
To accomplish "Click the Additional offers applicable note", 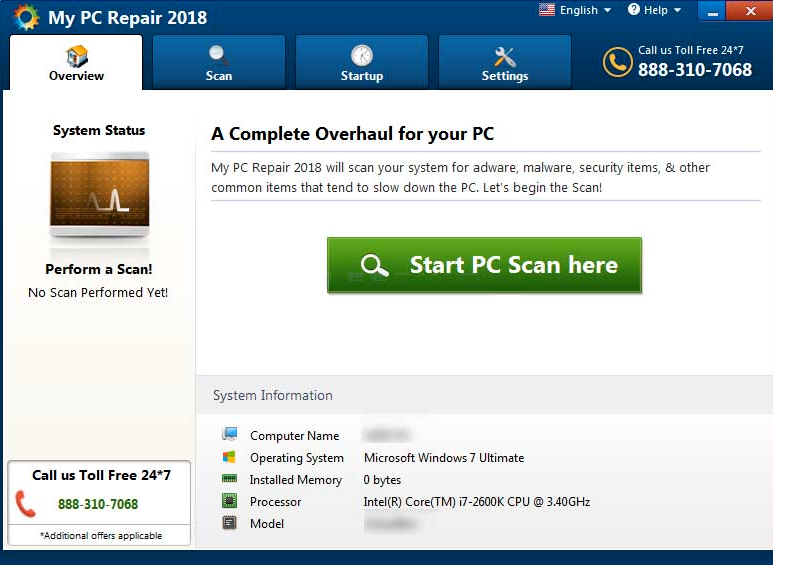I will [x=99, y=536].
